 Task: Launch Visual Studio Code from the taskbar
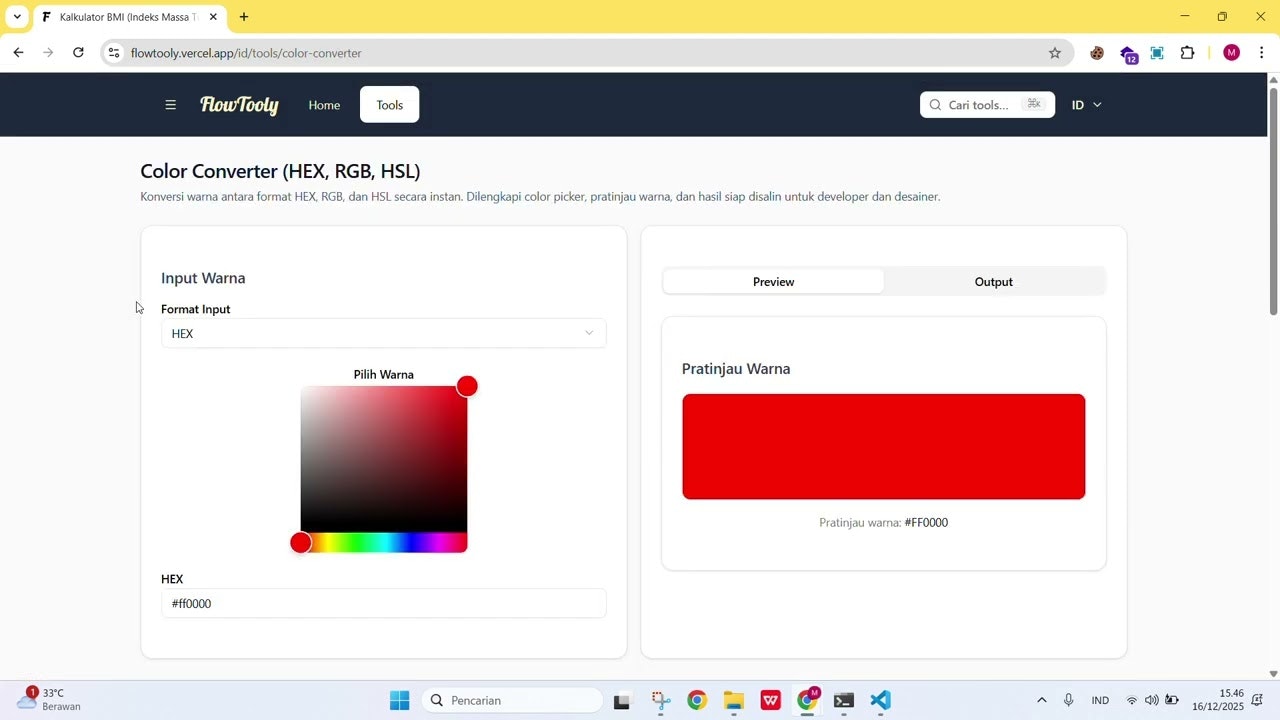click(x=880, y=700)
